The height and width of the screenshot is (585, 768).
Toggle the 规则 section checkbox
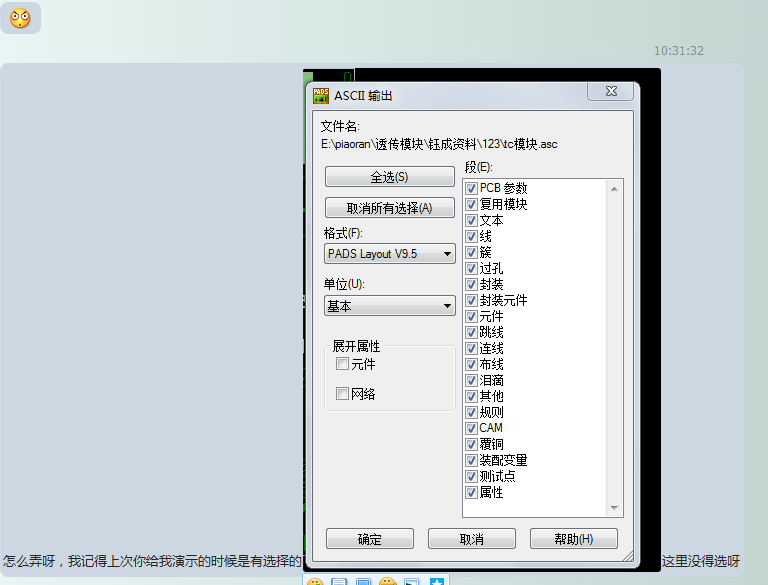click(x=471, y=412)
